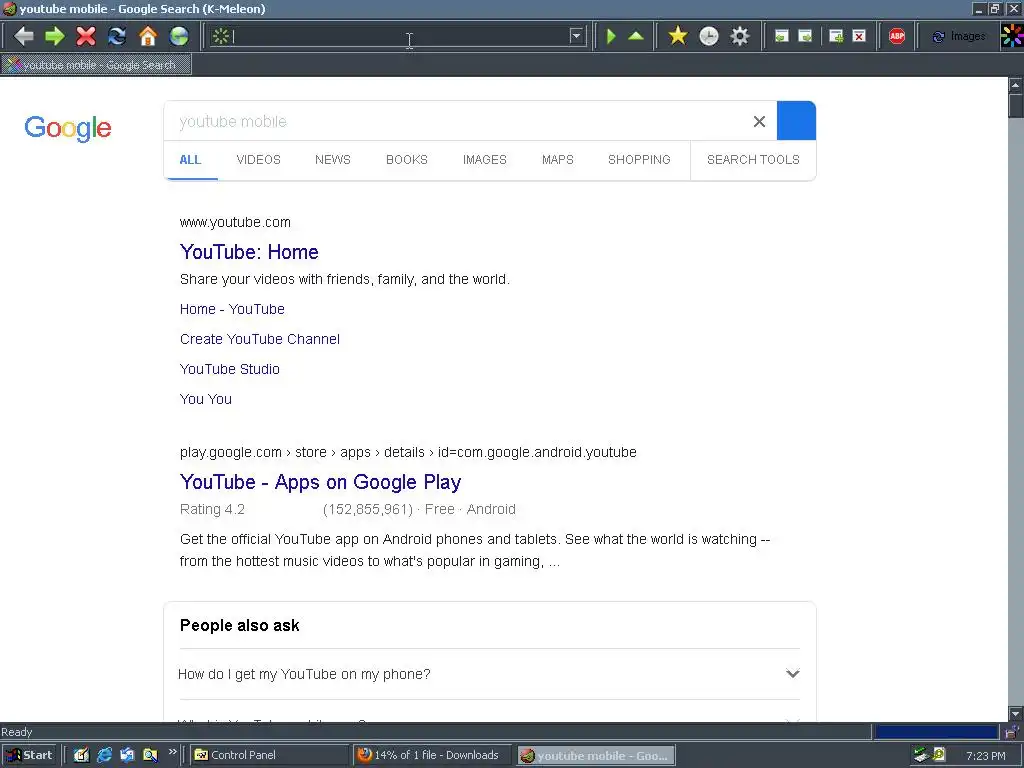This screenshot has width=1024, height=768.
Task: Open SEARCH TOOLS
Action: (x=753, y=160)
